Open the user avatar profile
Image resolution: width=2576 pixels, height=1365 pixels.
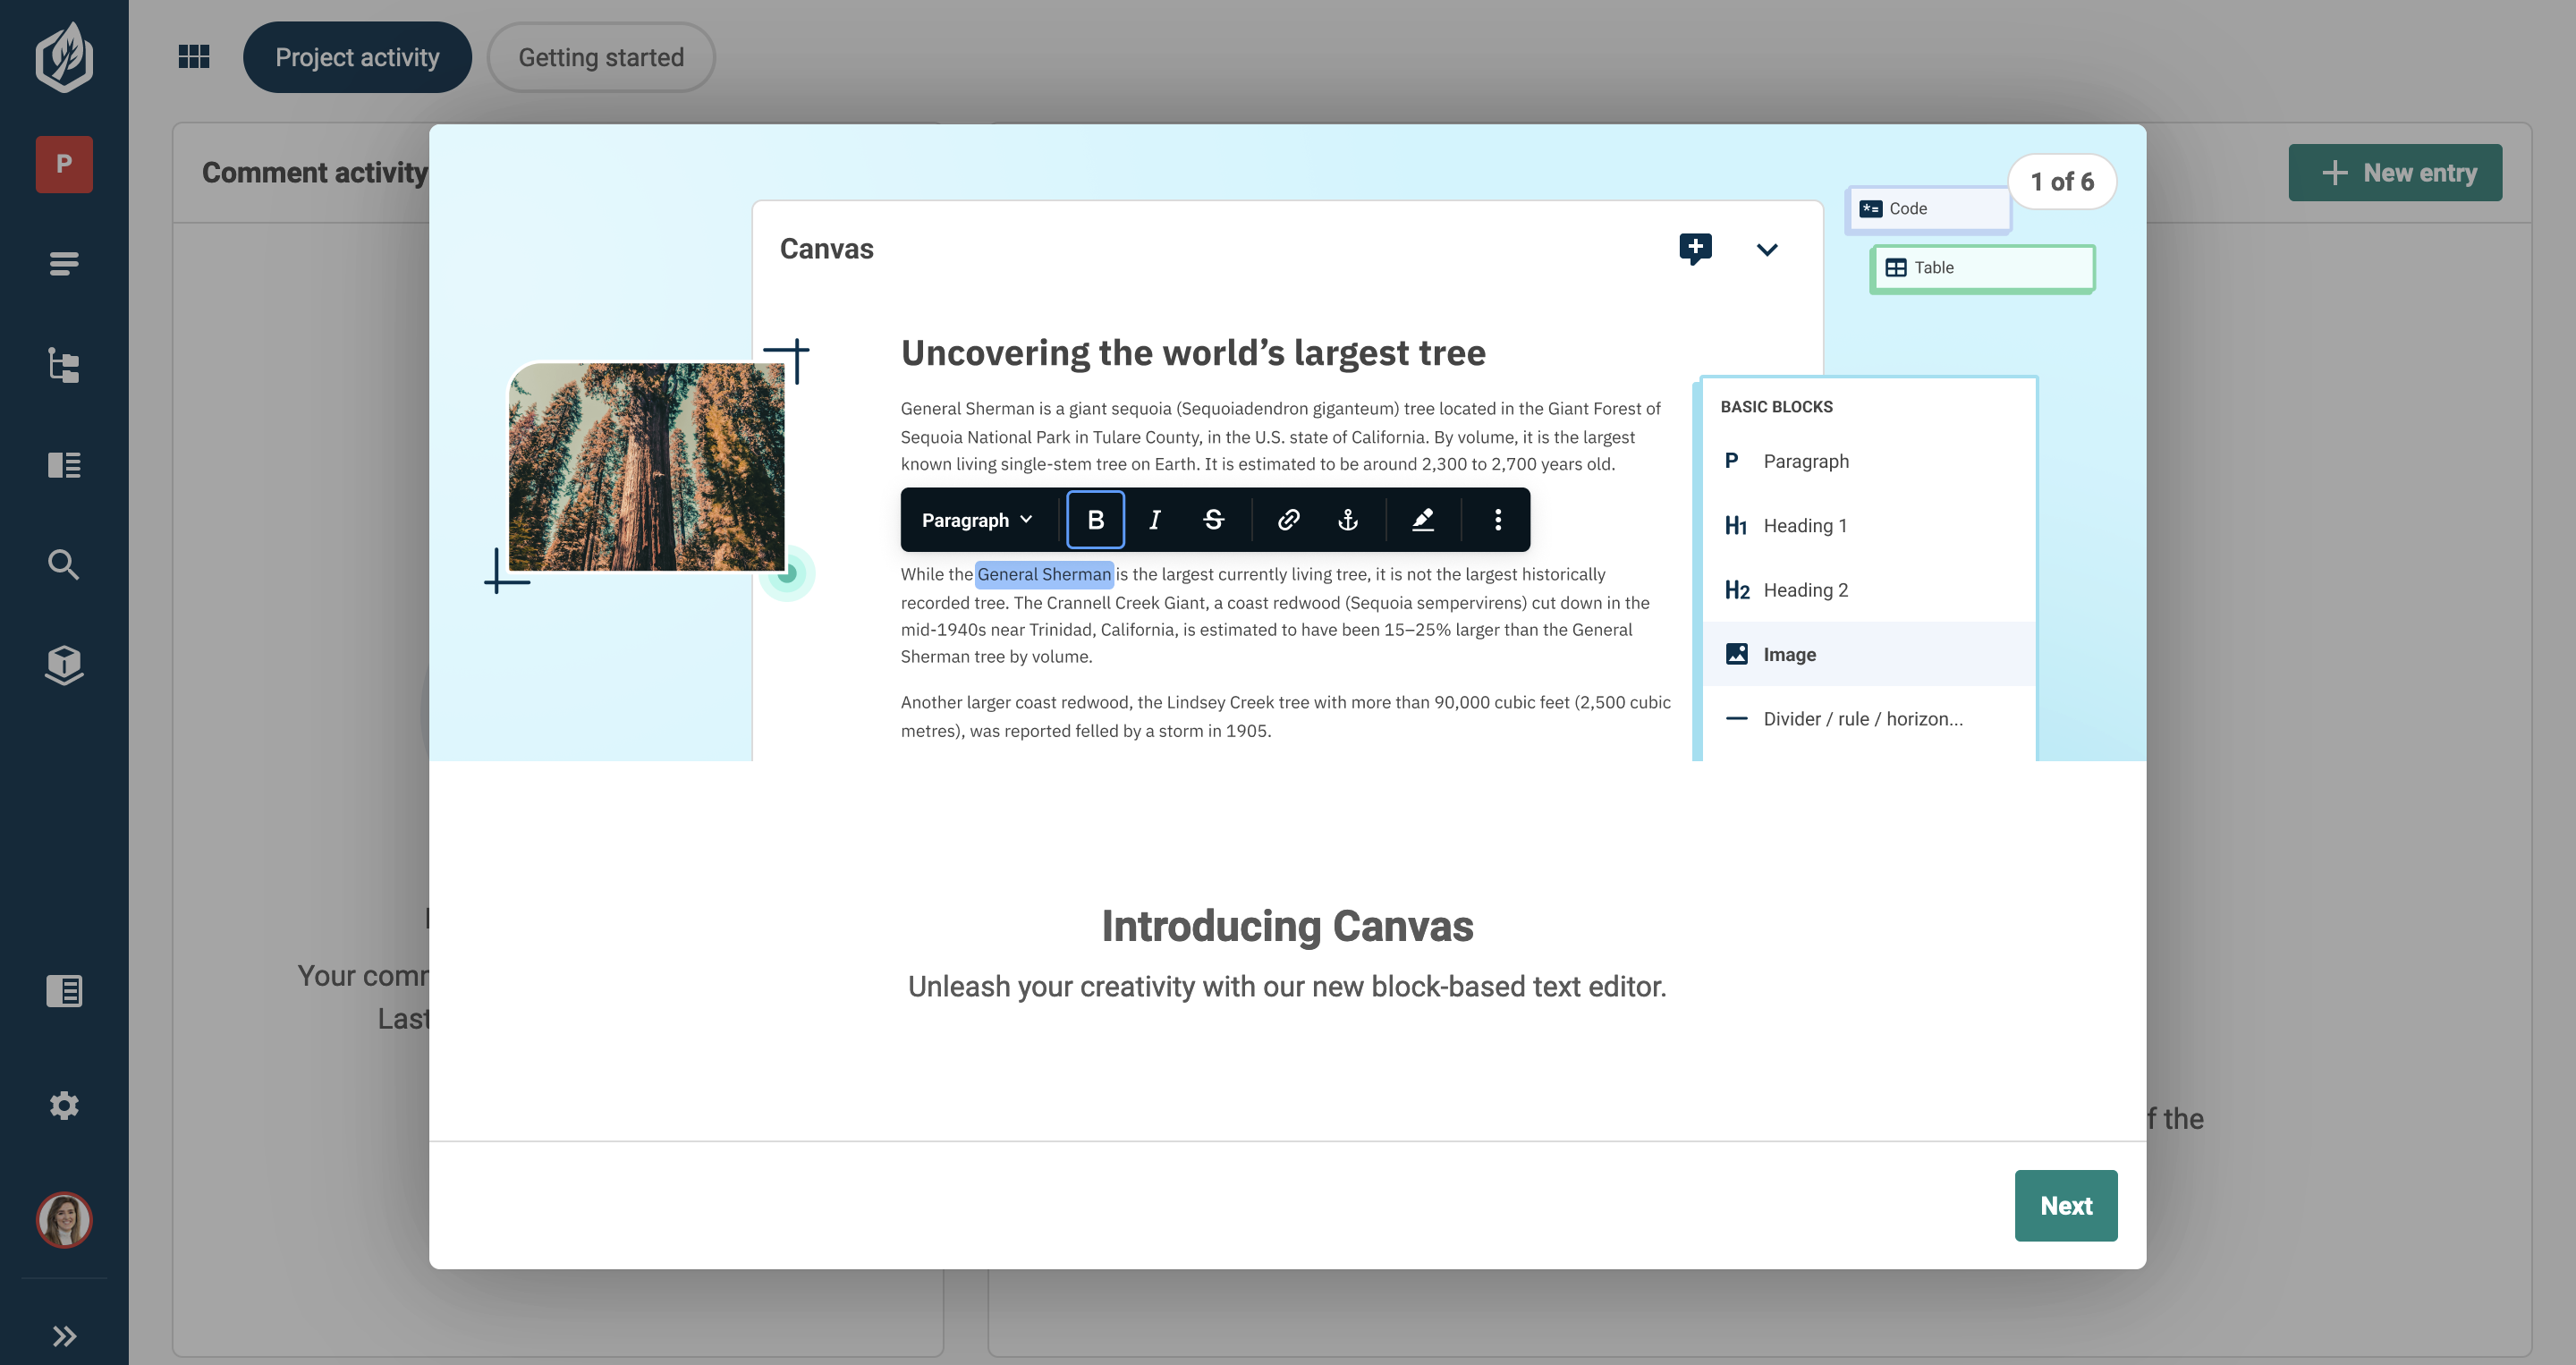tap(64, 1220)
